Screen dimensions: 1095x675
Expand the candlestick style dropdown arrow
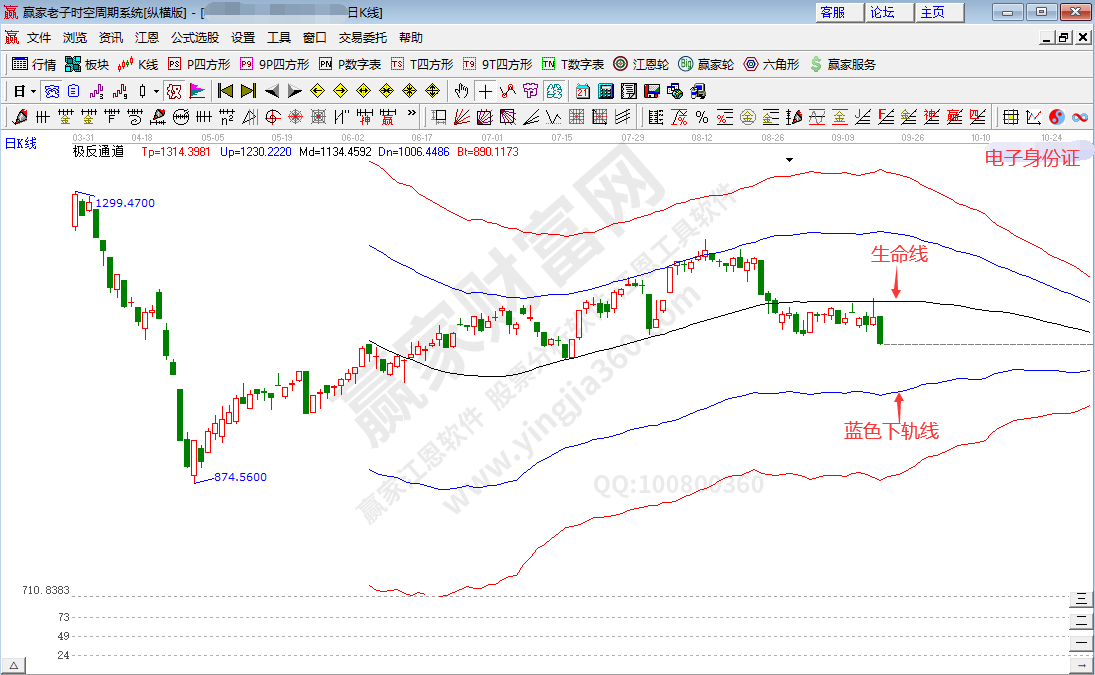(156, 91)
